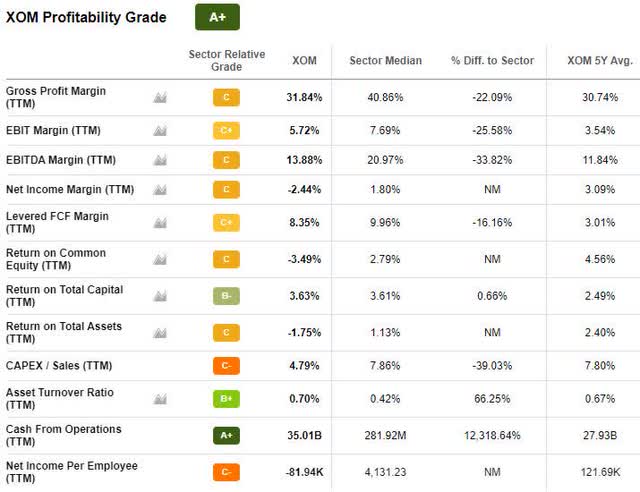The image size is (640, 492).
Task: Open Return on Total Capital chart icon
Action: pyautogui.click(x=160, y=296)
